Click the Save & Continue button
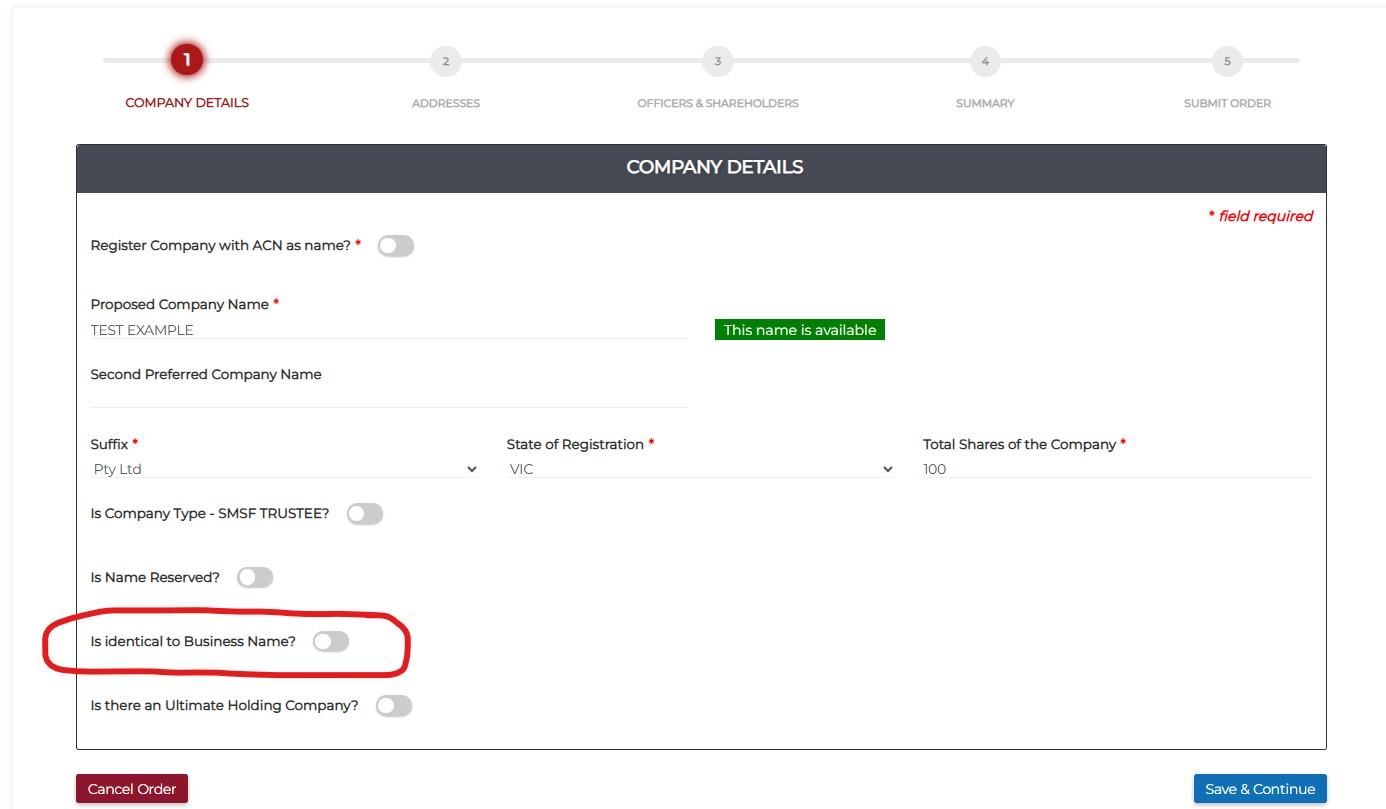Image resolution: width=1386 pixels, height=809 pixels. point(1259,789)
